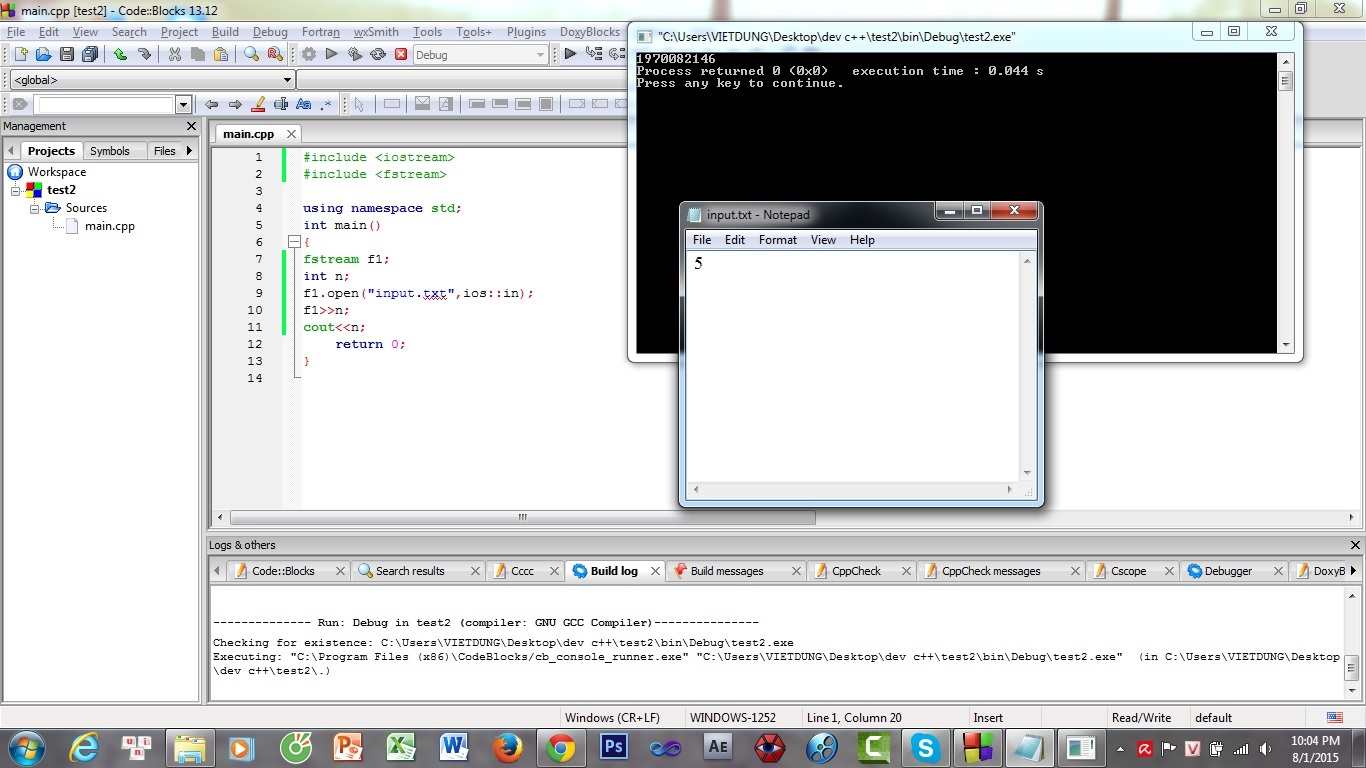Click the Save file floppy icon

(x=67, y=54)
